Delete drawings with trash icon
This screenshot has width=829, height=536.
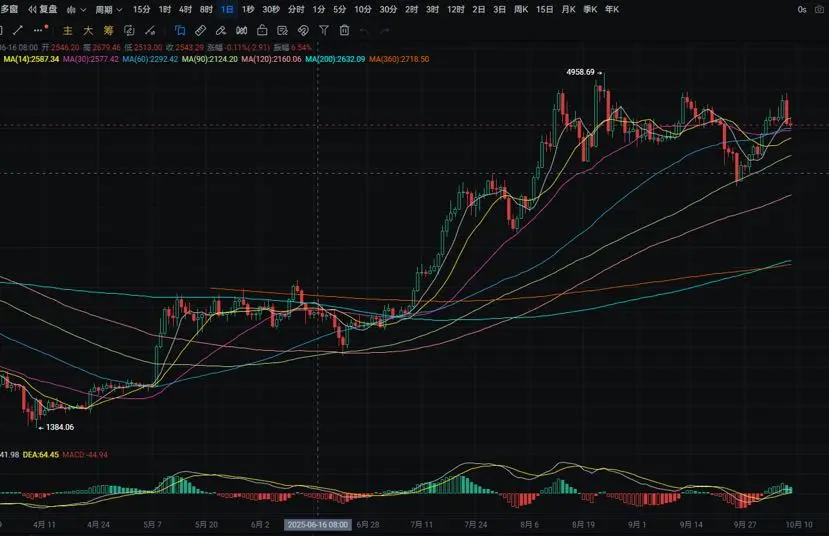pos(344,31)
